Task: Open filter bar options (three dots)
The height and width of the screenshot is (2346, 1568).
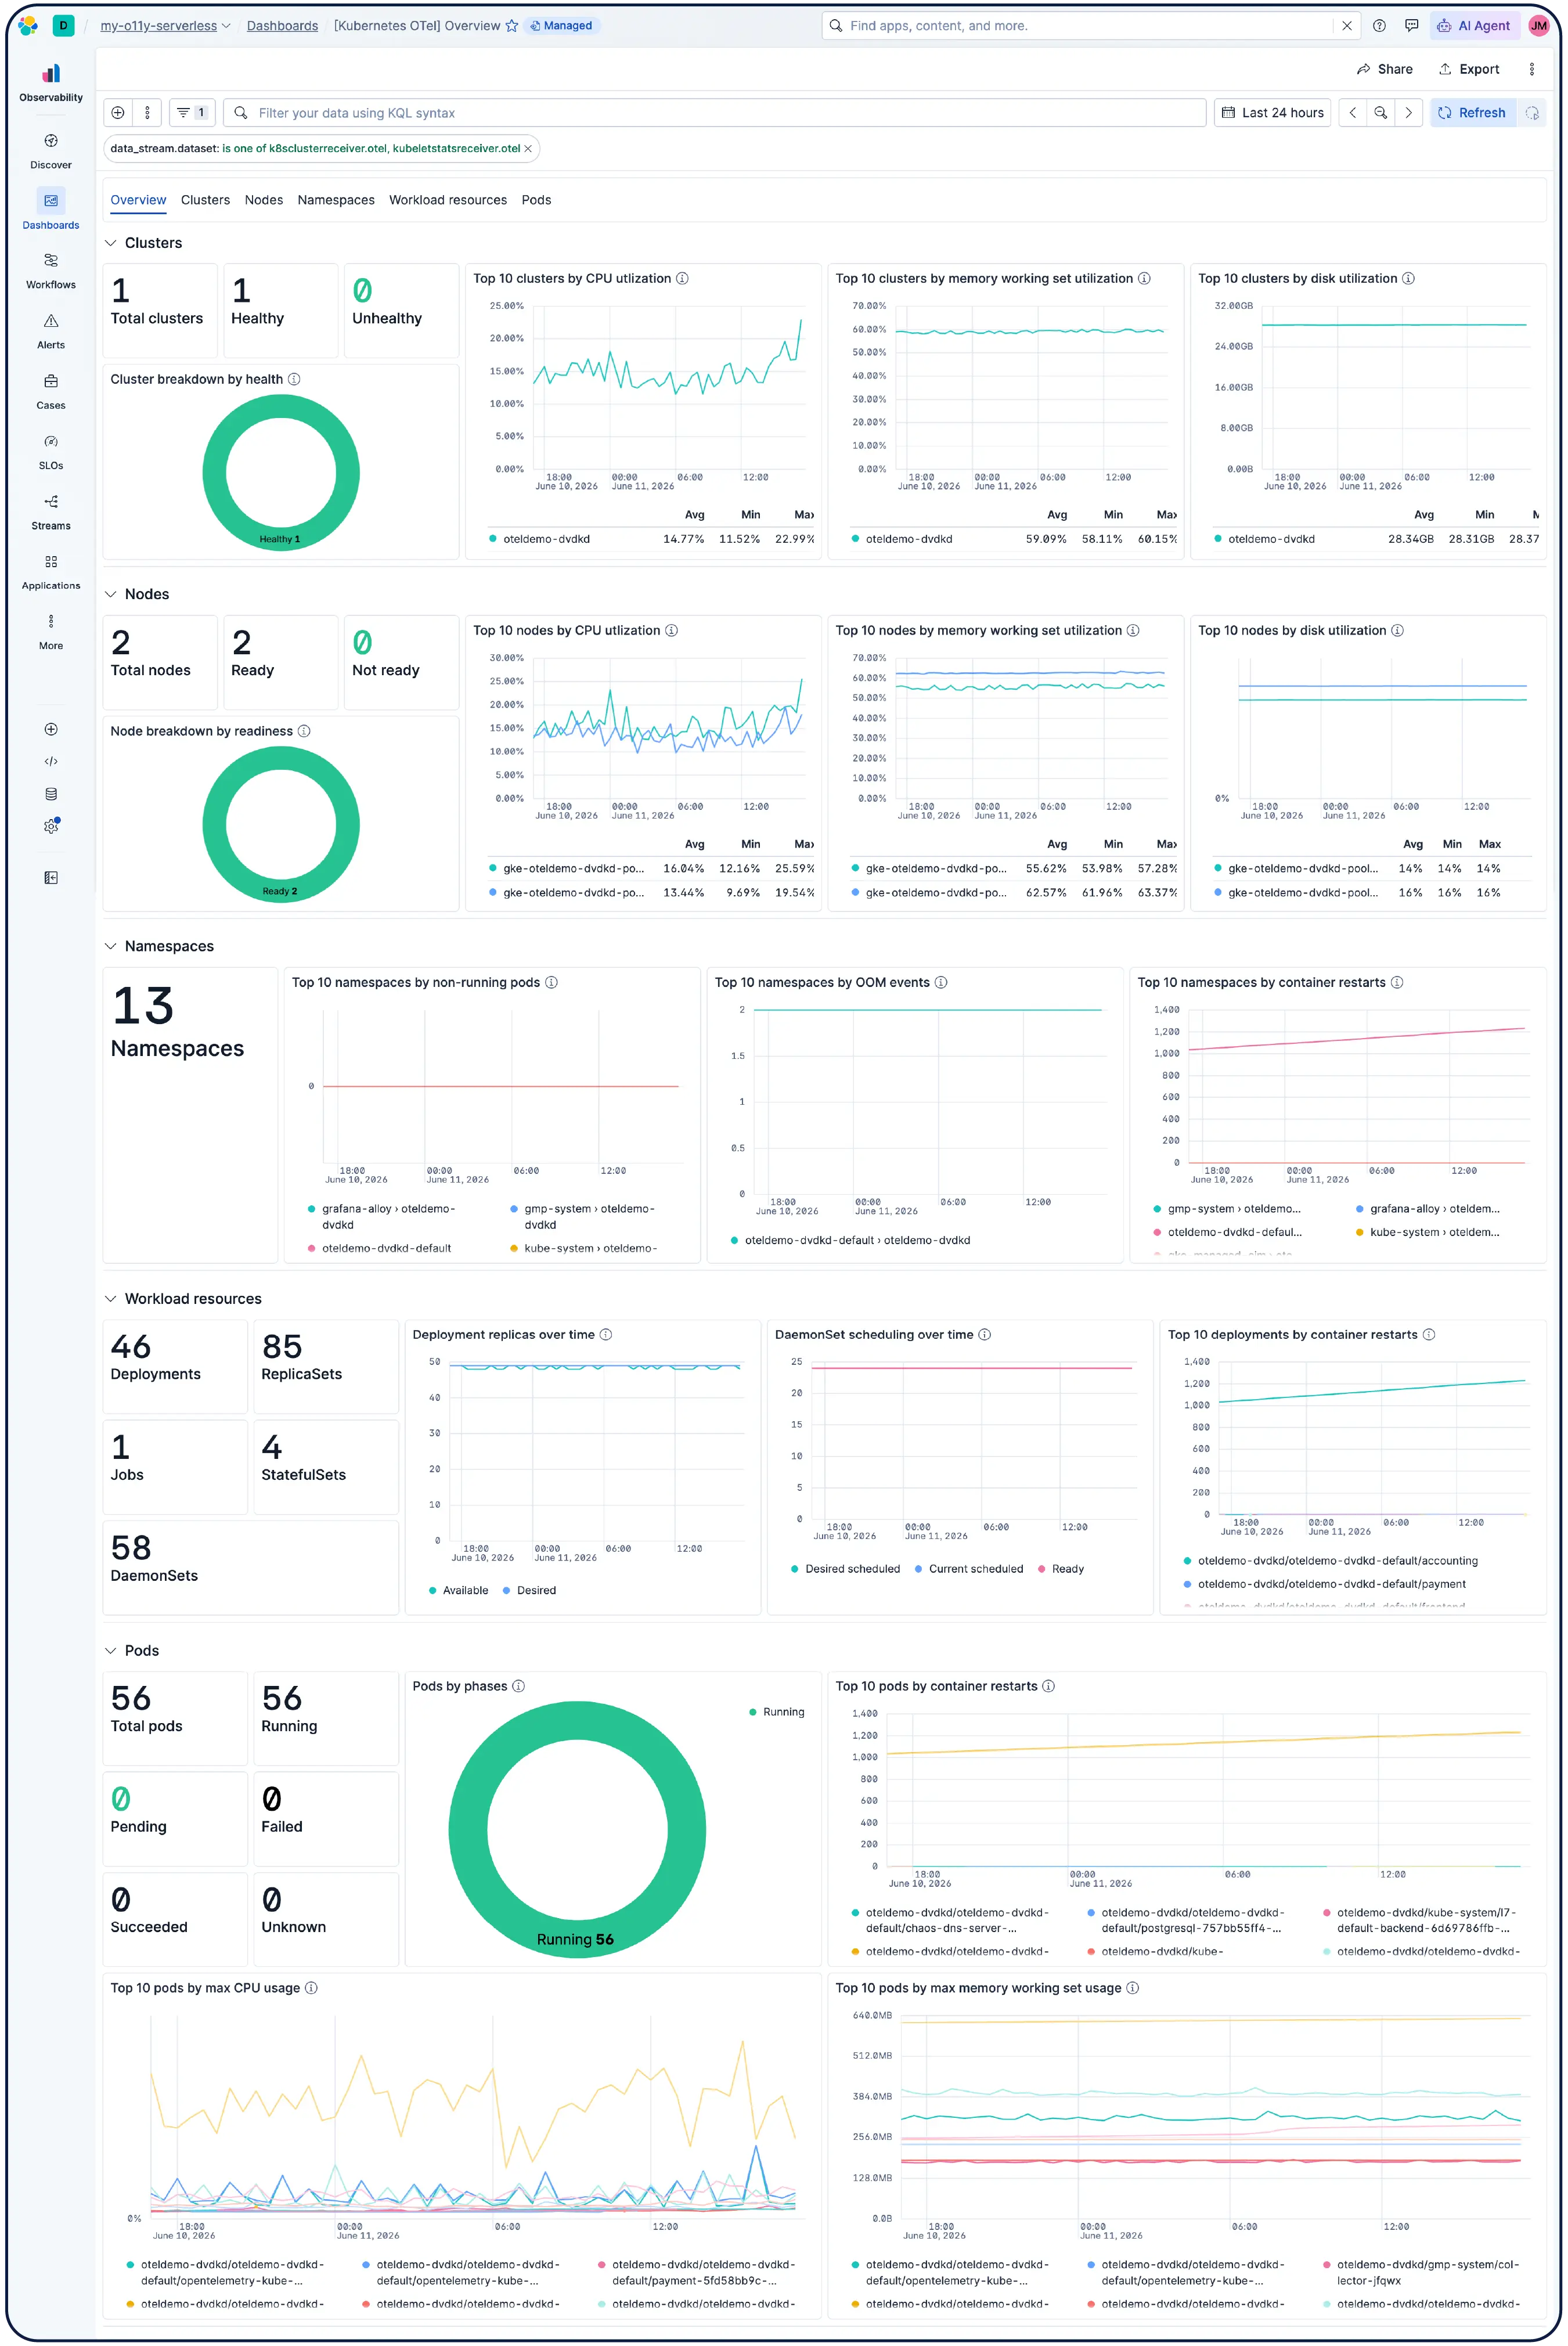Action: pyautogui.click(x=147, y=113)
